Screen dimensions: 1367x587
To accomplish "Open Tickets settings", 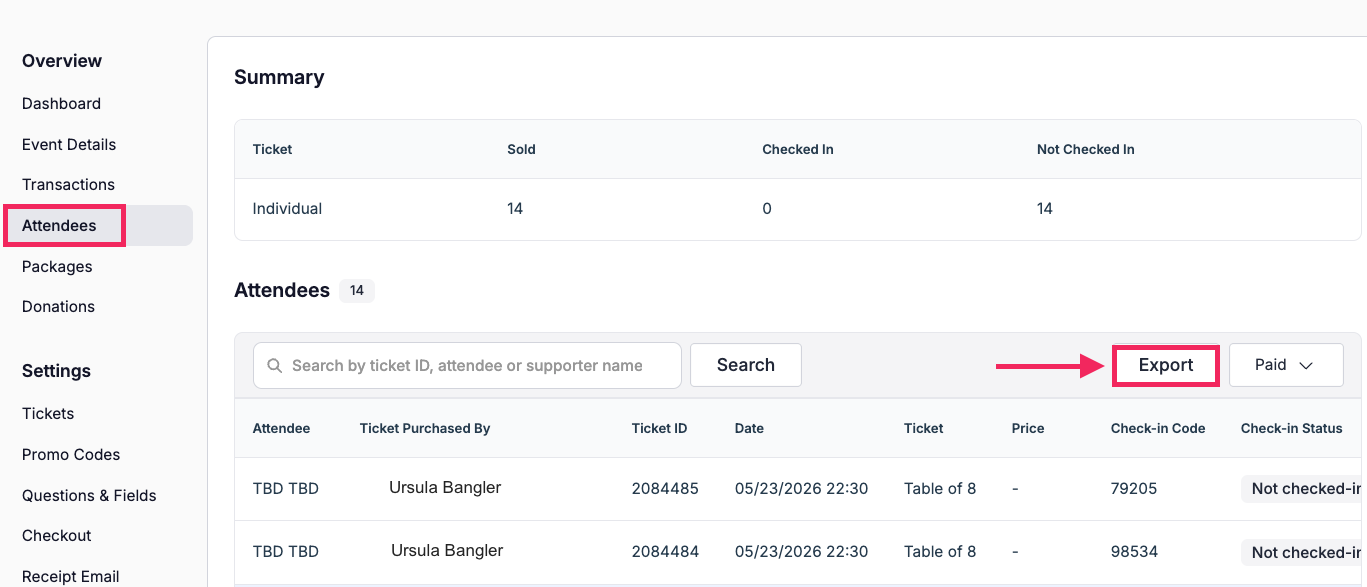I will tap(48, 414).
